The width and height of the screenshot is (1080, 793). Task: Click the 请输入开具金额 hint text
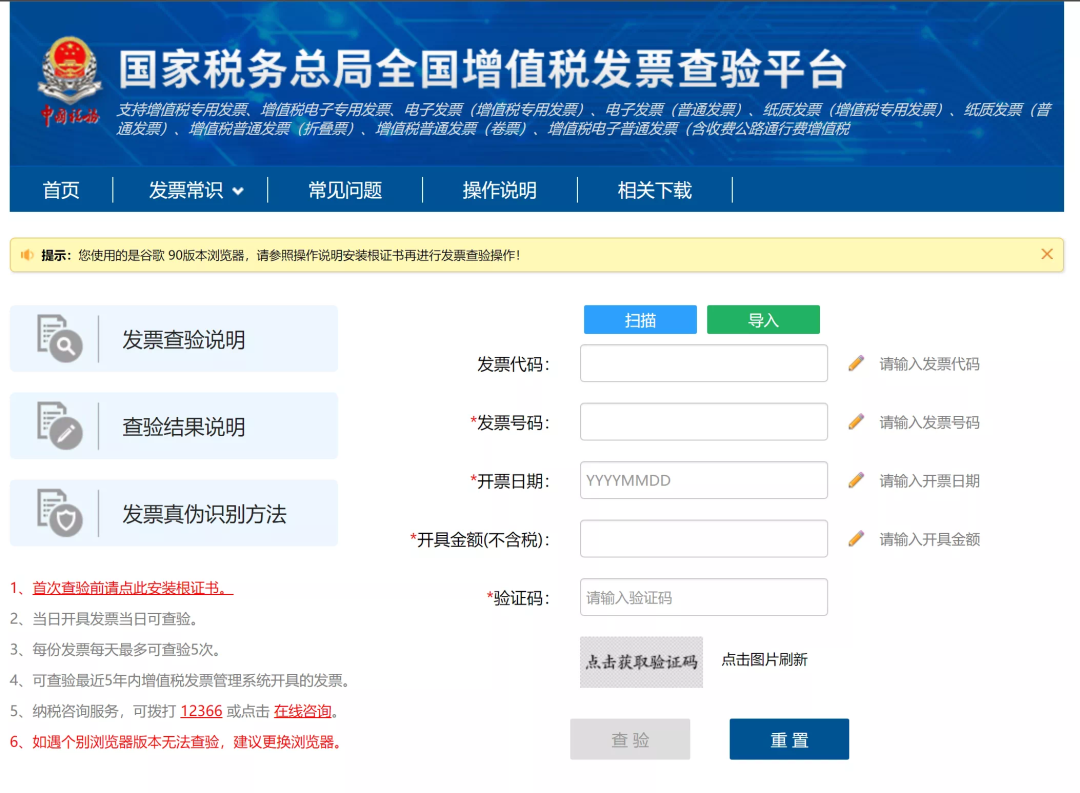[x=929, y=539]
